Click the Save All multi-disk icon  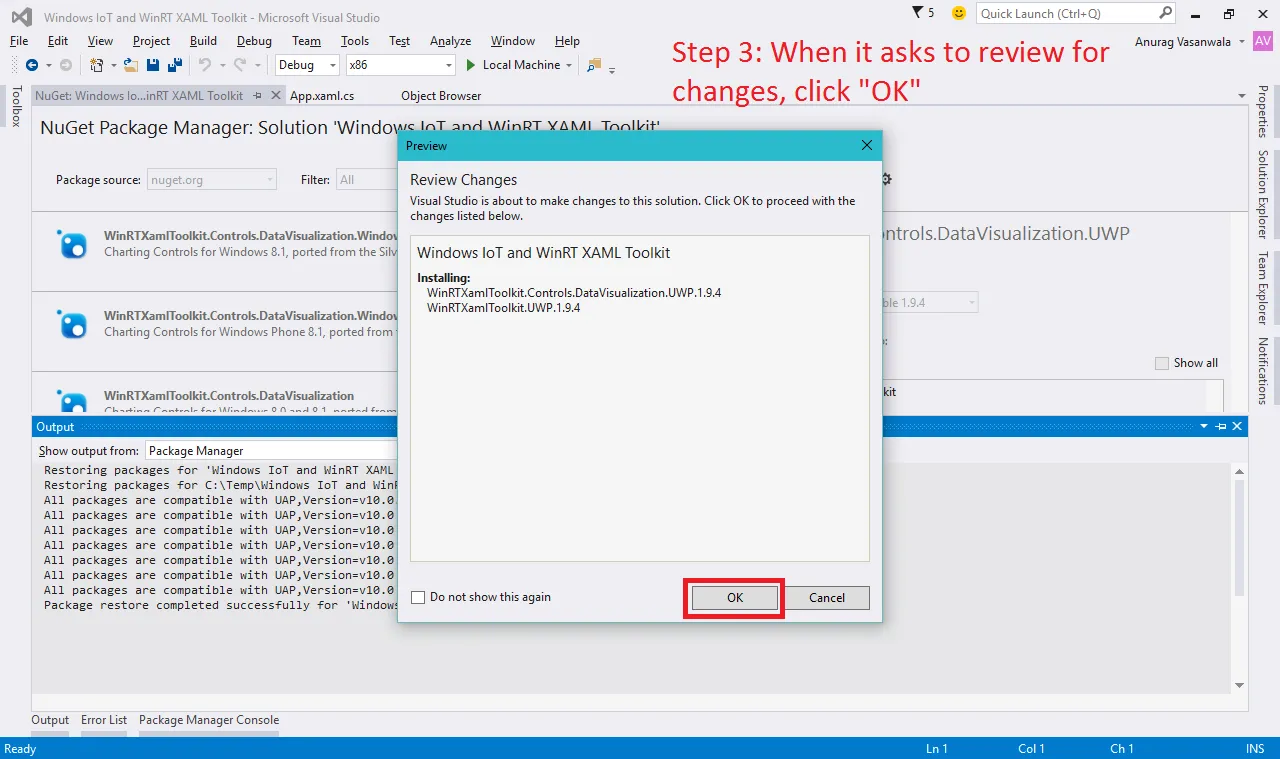[175, 65]
